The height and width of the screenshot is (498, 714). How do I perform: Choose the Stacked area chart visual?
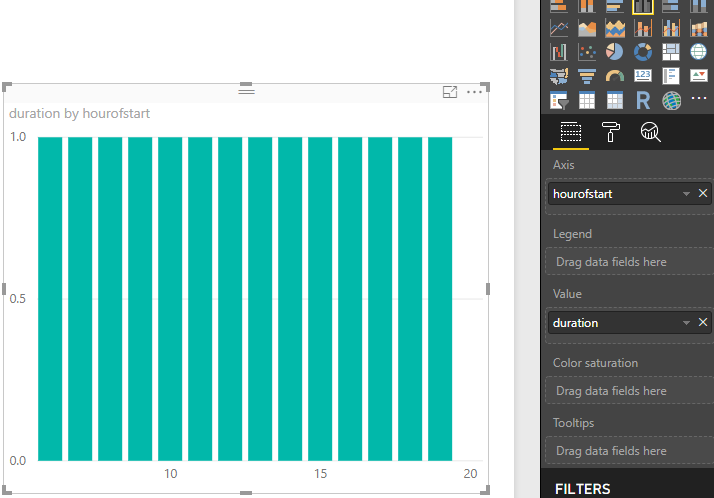pos(615,29)
